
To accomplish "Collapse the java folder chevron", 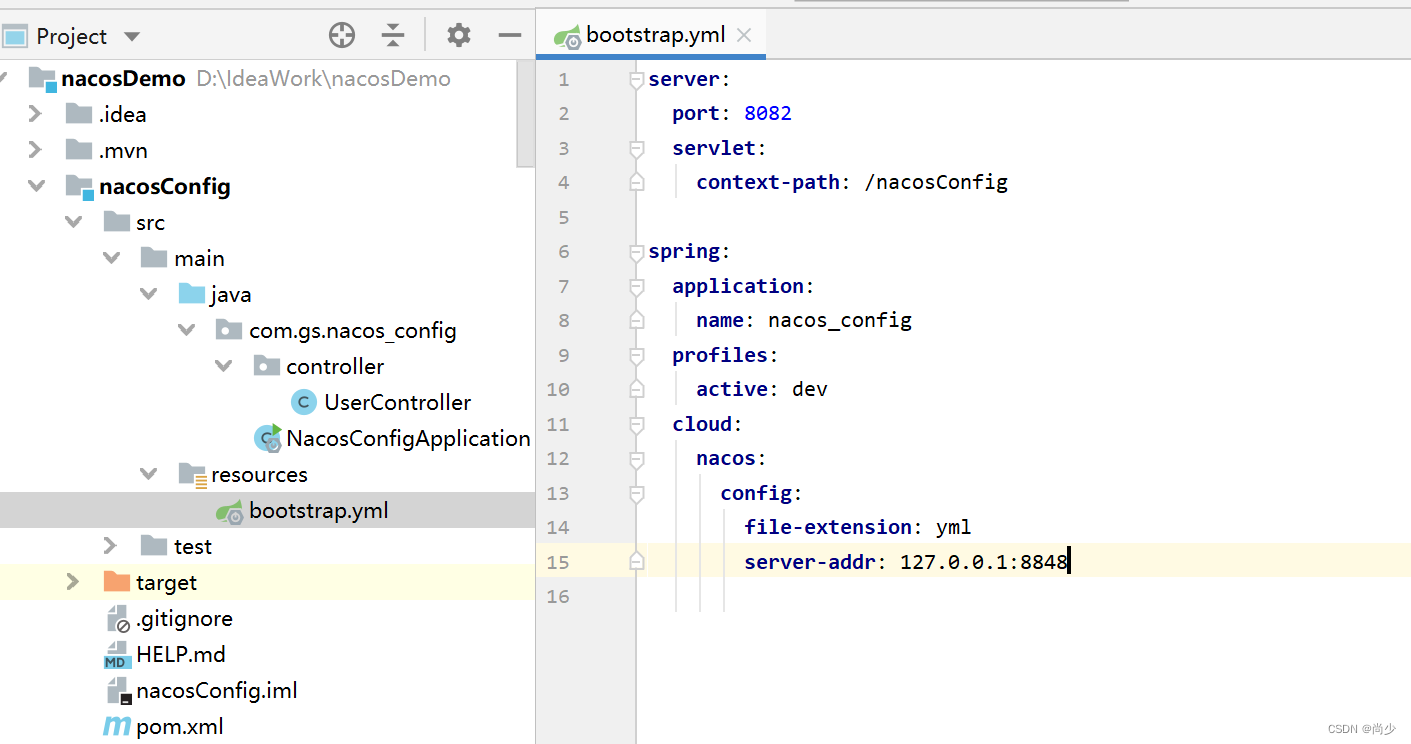I will (150, 294).
